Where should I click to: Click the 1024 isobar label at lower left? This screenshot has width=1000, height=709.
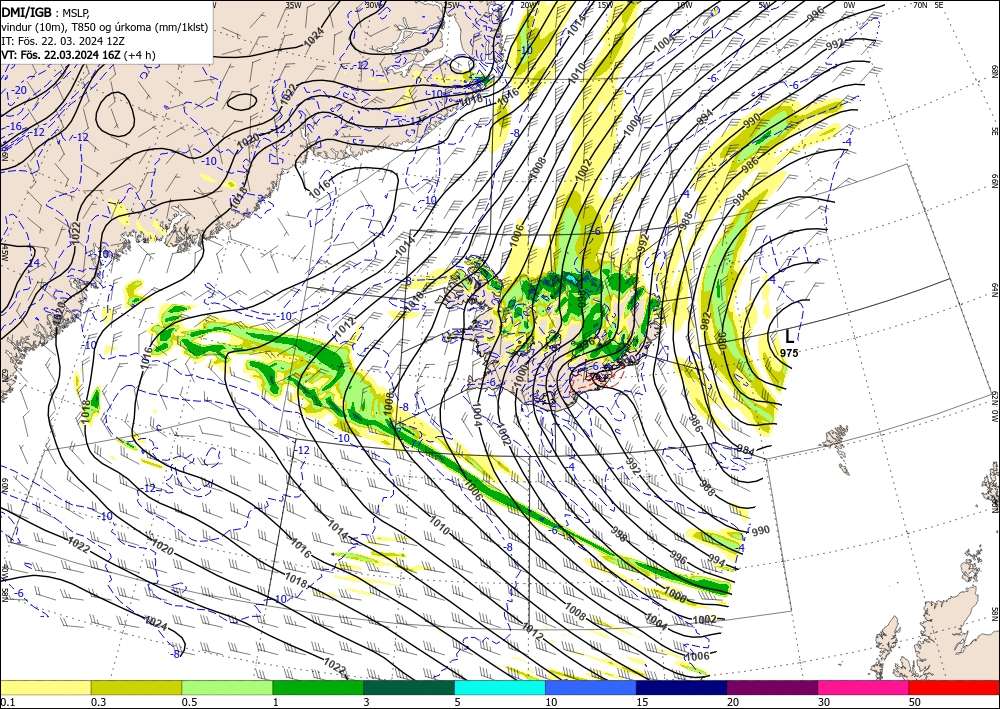tap(156, 624)
